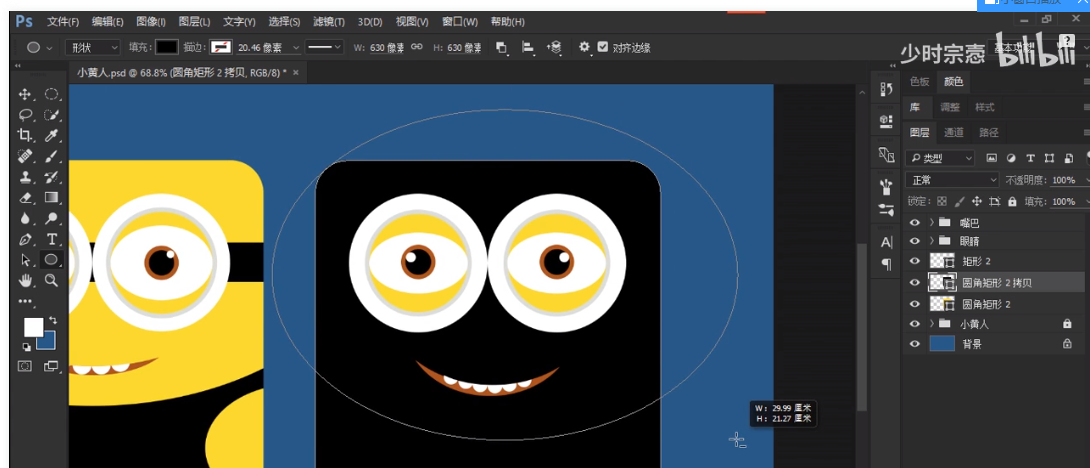Expand the 嘴巴 layer group

[x=932, y=222]
